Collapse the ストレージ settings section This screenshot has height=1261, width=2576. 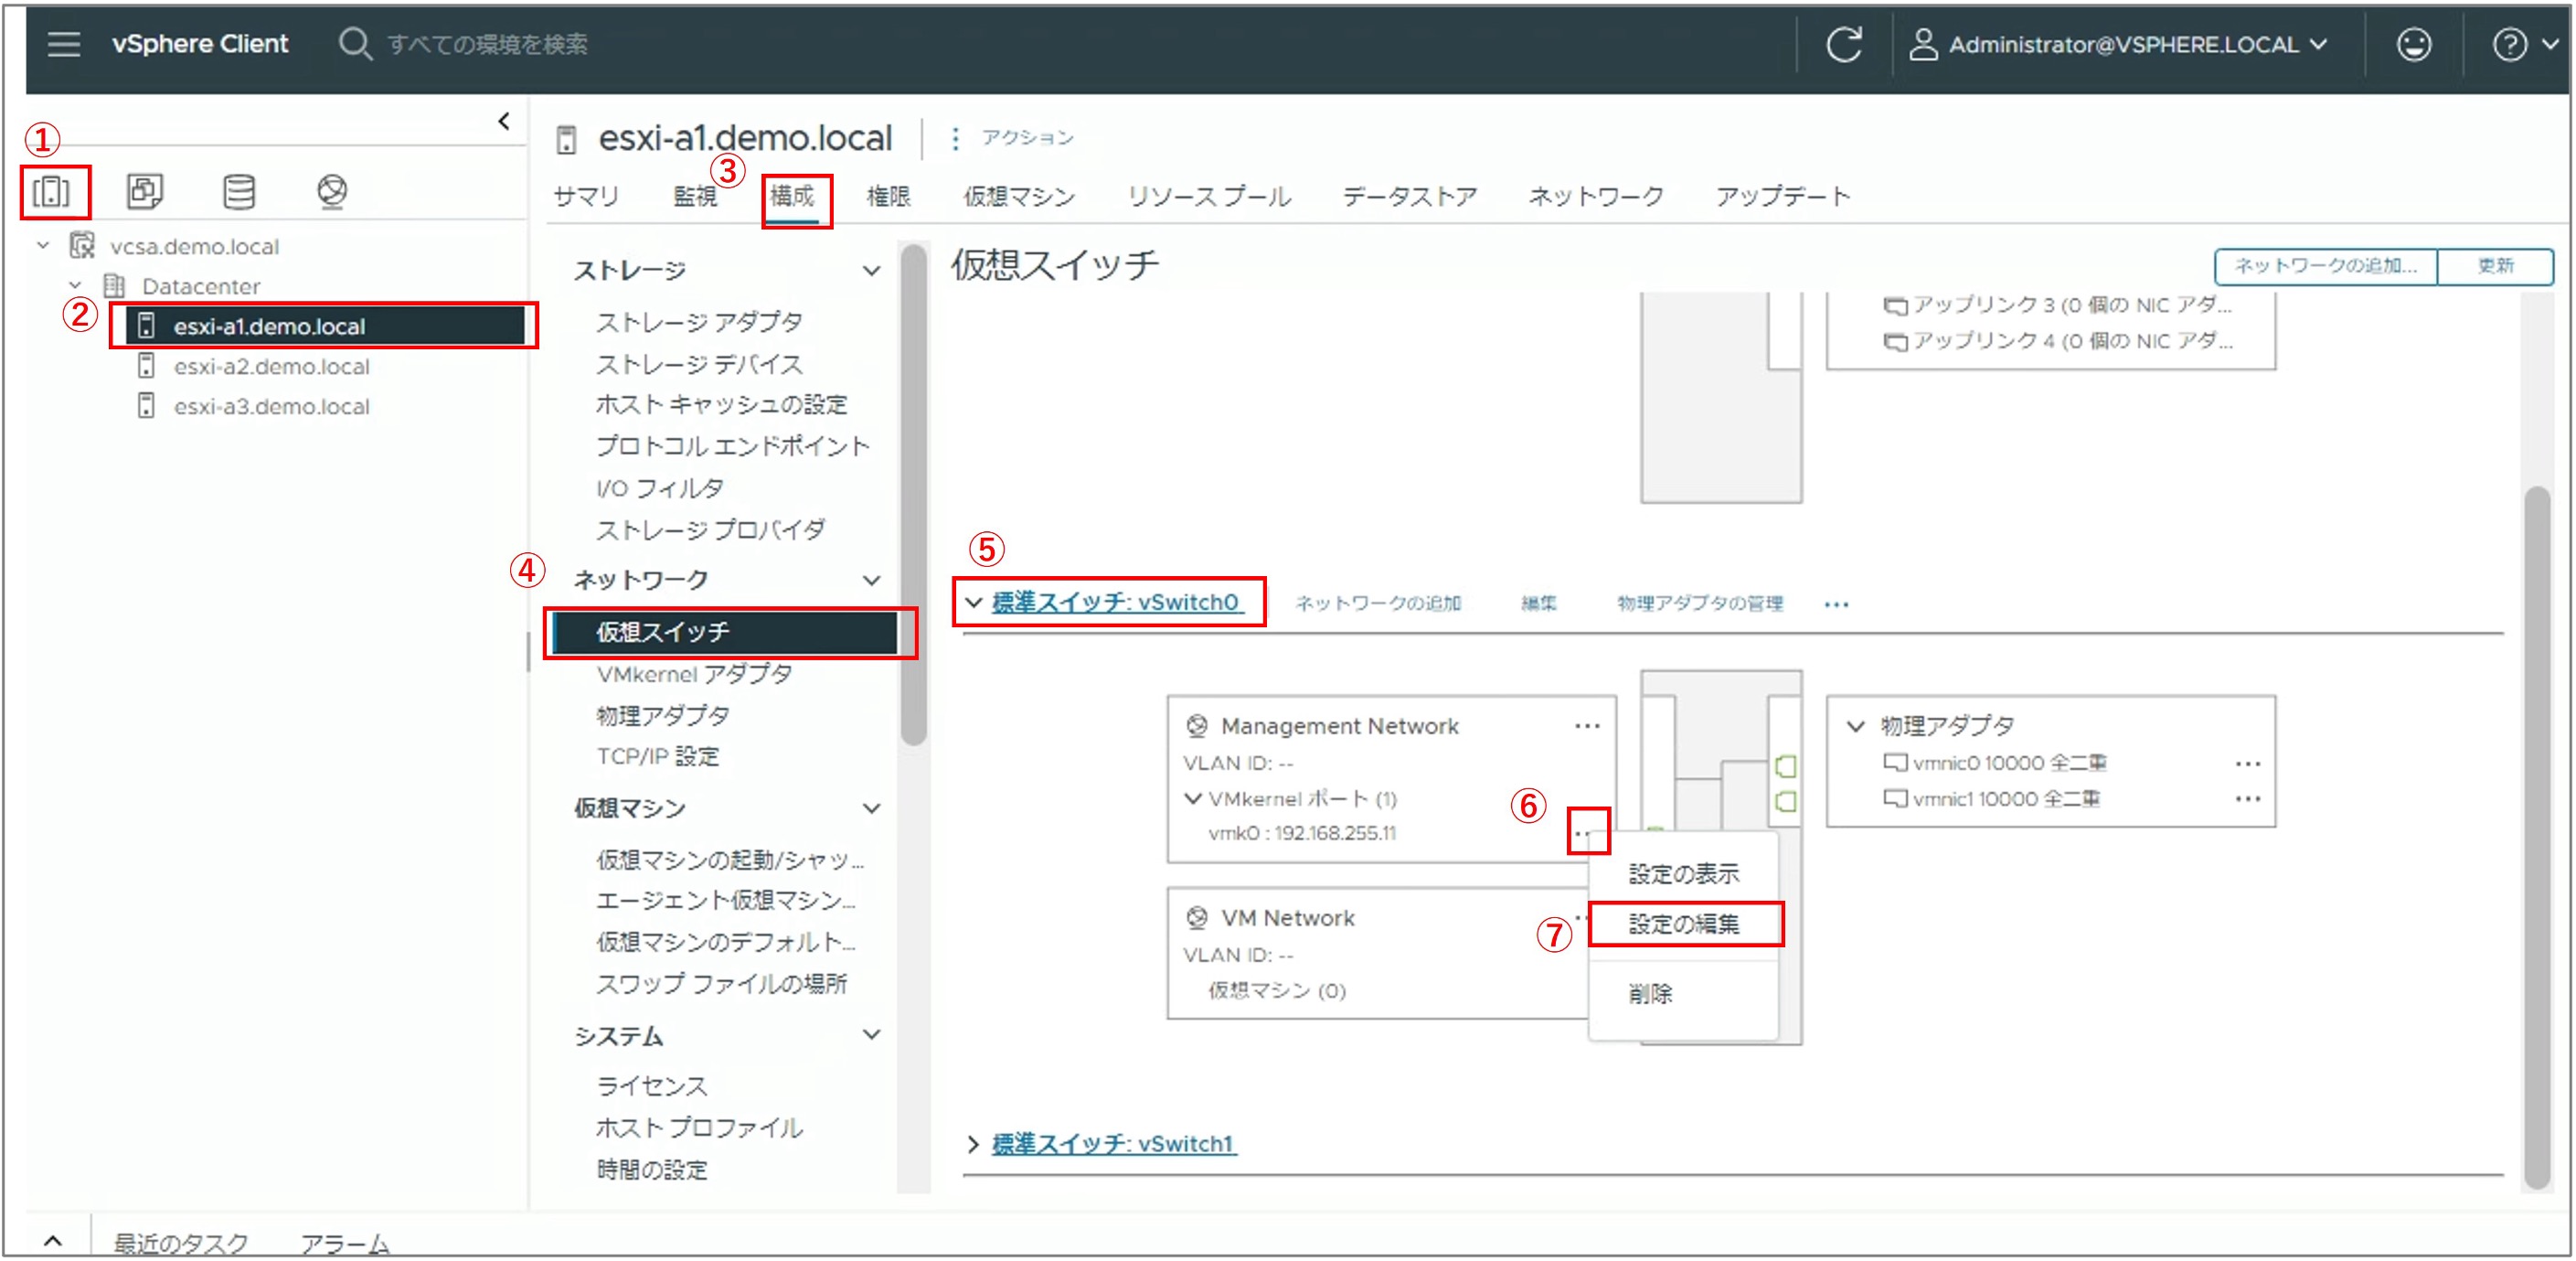(x=871, y=270)
